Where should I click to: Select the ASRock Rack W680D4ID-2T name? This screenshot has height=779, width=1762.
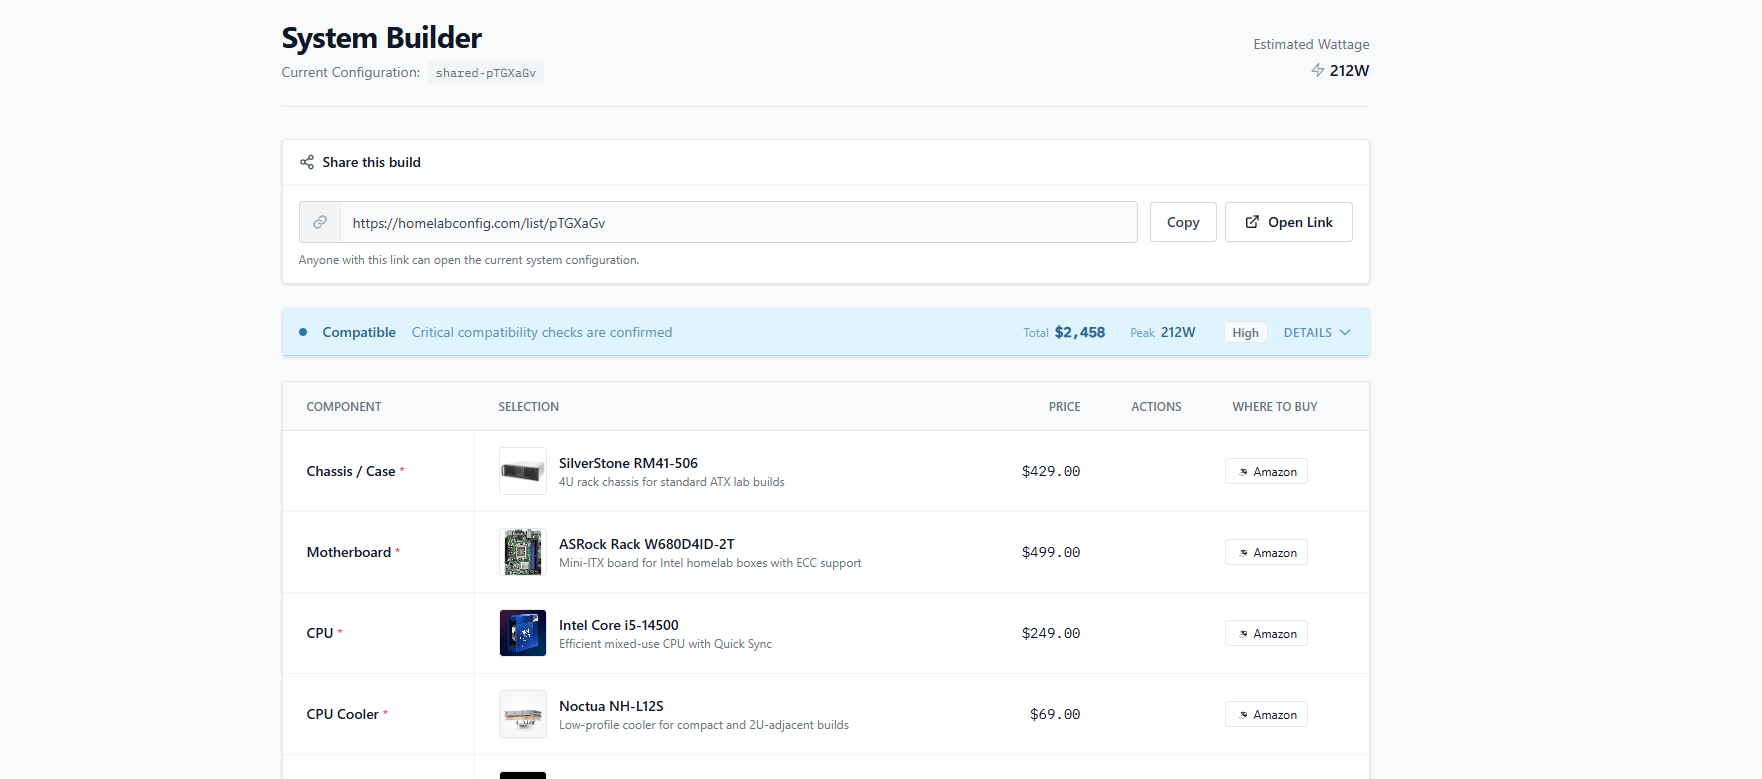pos(646,544)
